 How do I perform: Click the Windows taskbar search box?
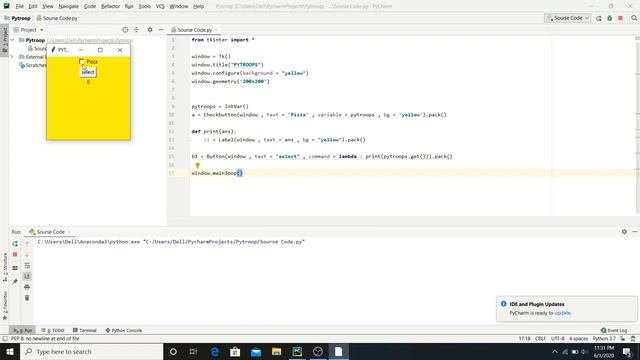tap(92, 351)
